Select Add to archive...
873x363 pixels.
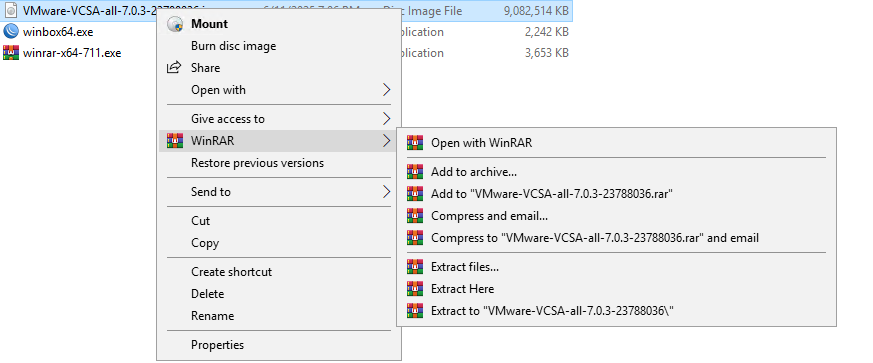616,172
